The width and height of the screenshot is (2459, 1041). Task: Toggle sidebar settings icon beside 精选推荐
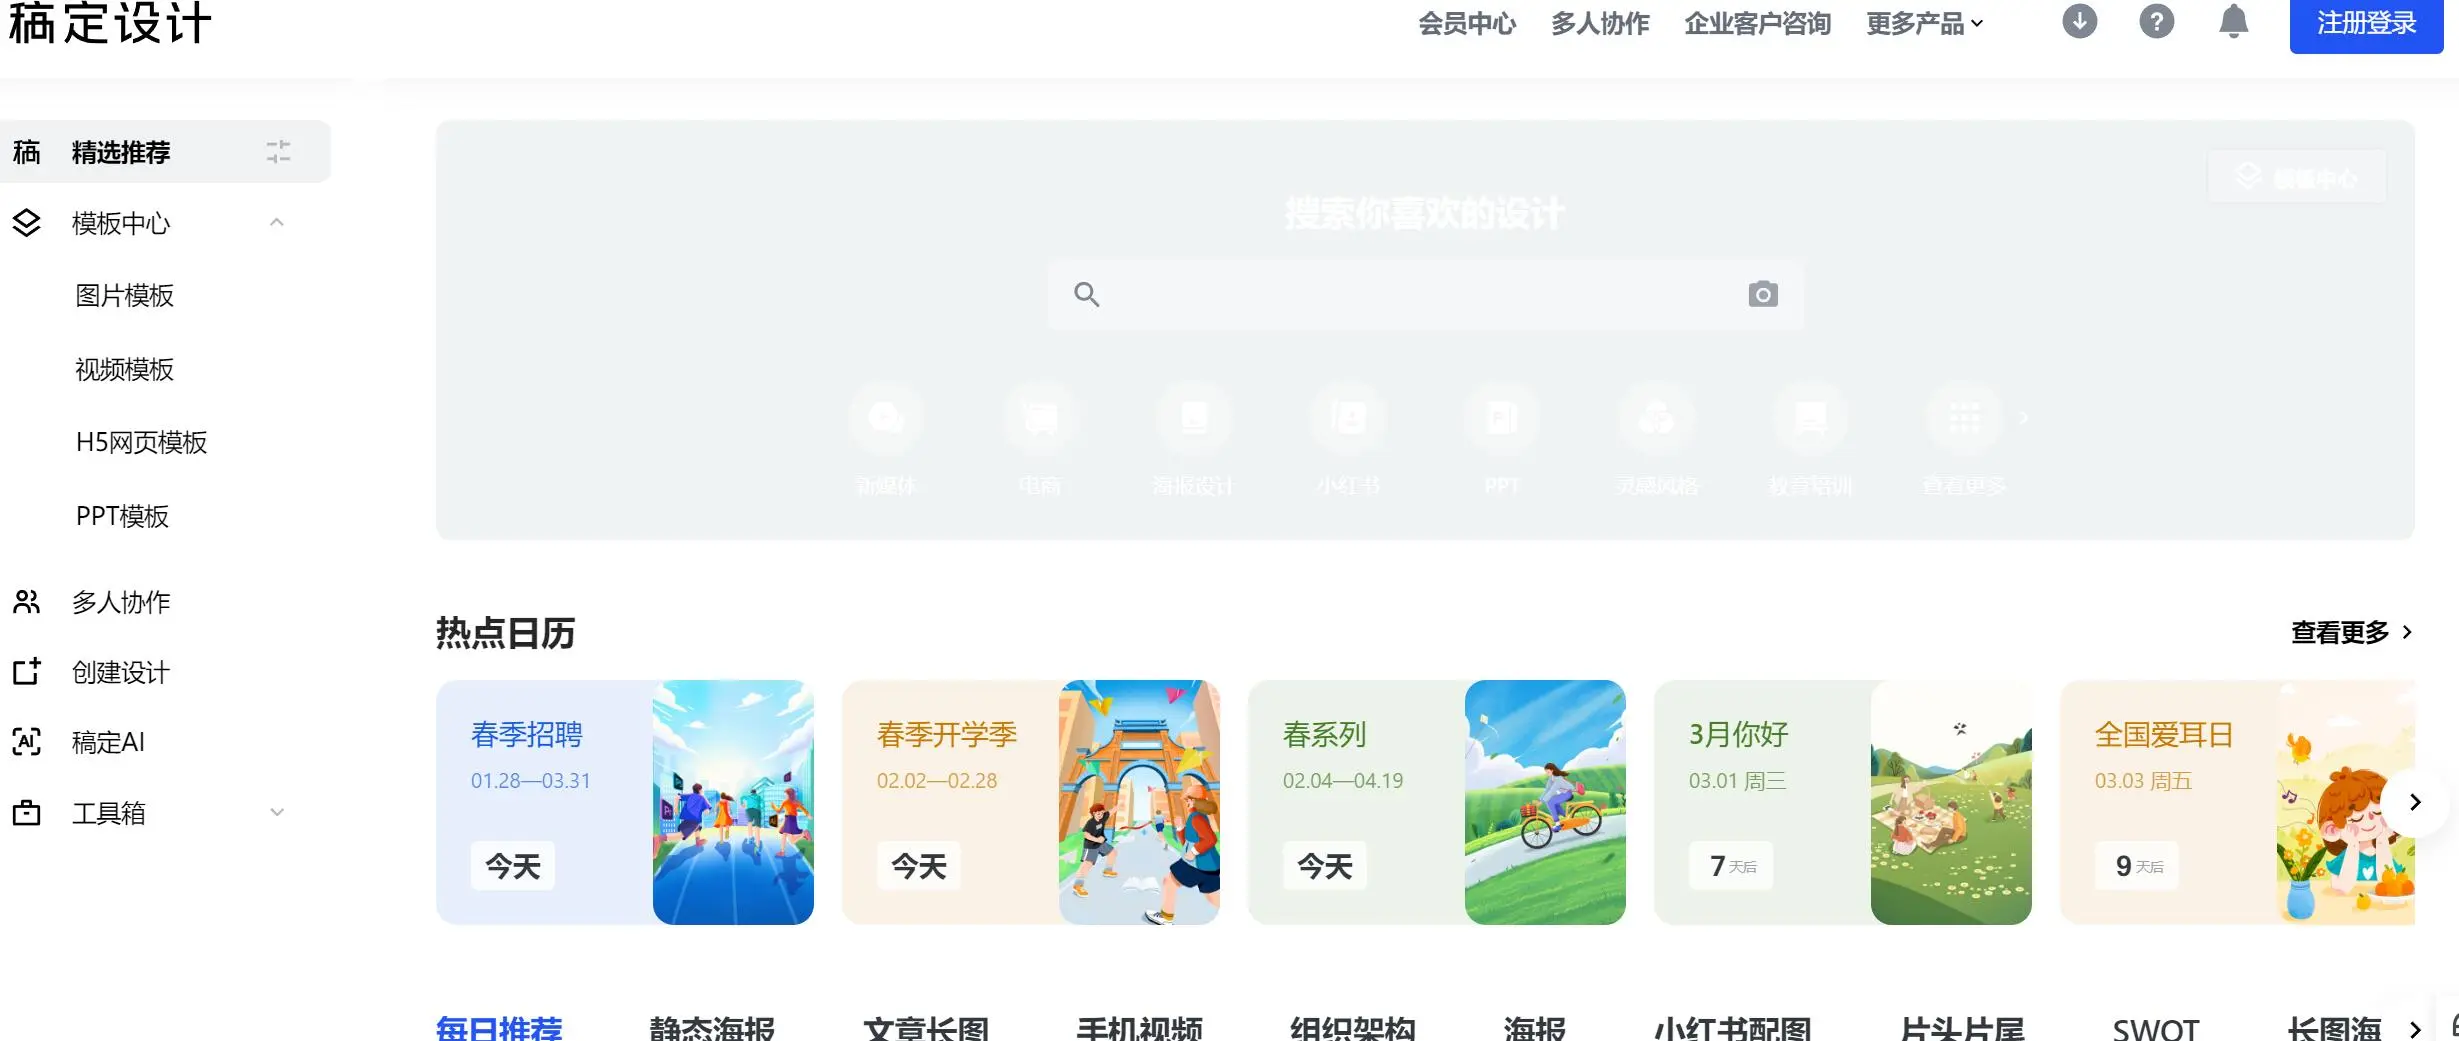tap(278, 152)
